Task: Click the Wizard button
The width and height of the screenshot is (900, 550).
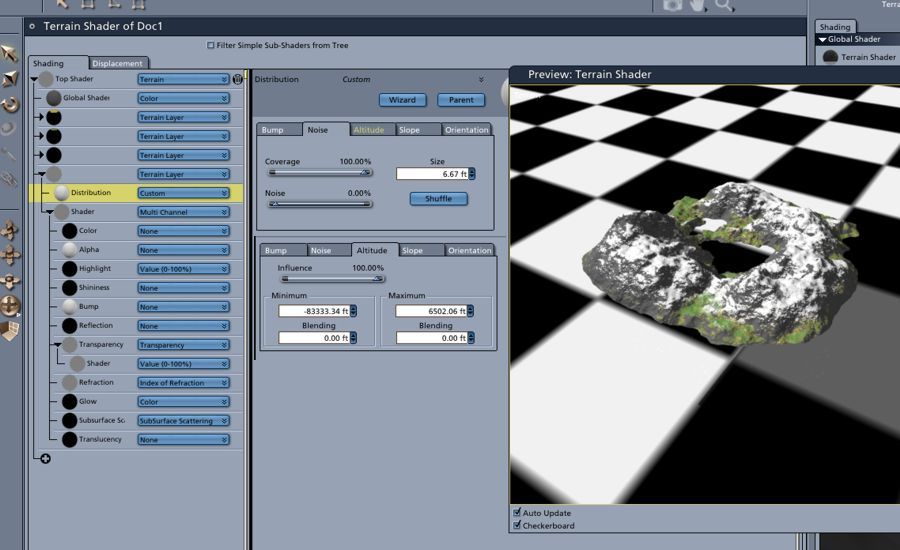Action: pos(402,100)
